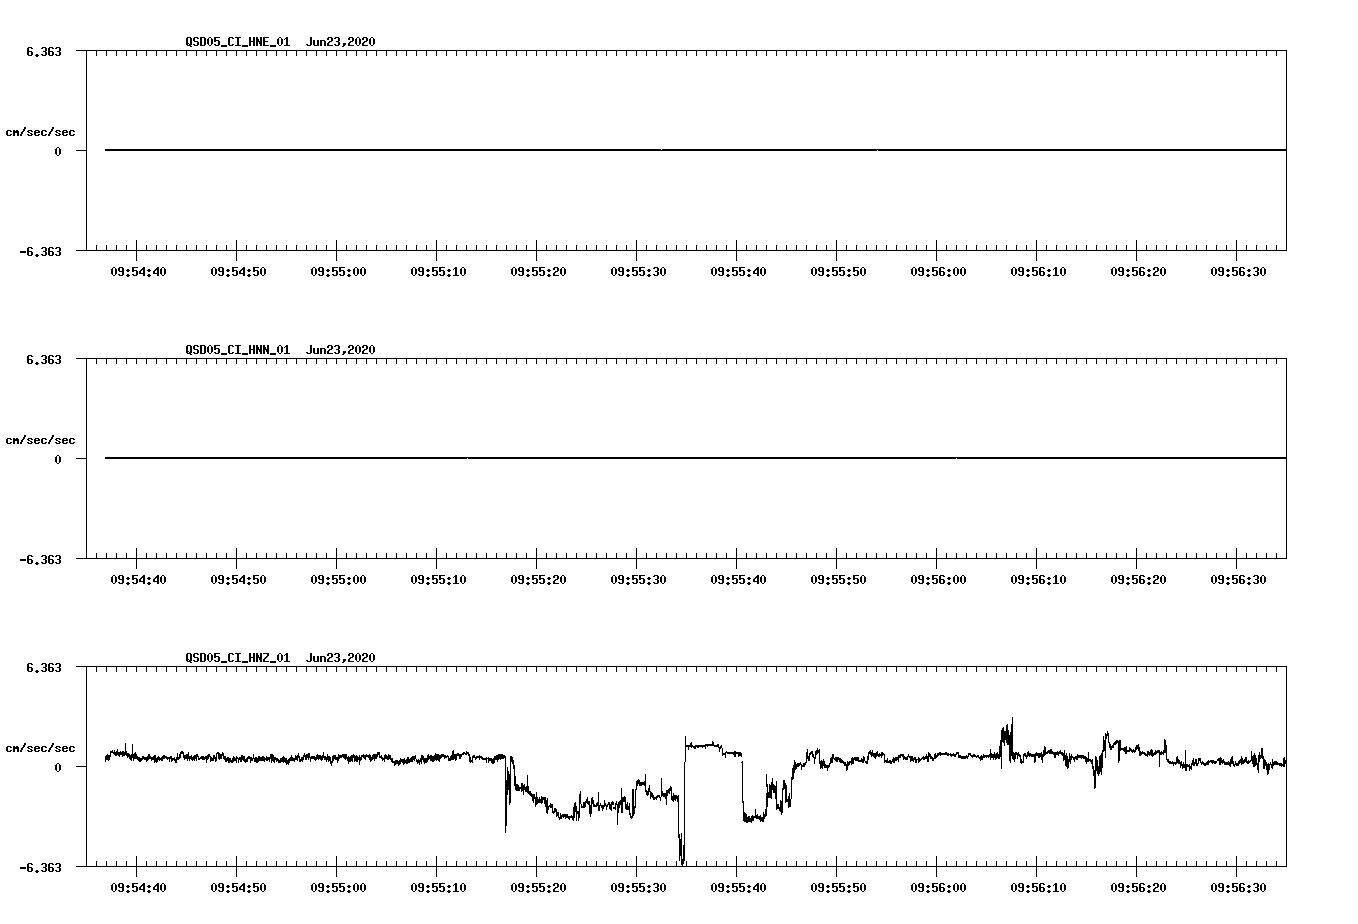Click the cm/sec/sec unit label on the HNZ plot

pos(40,748)
